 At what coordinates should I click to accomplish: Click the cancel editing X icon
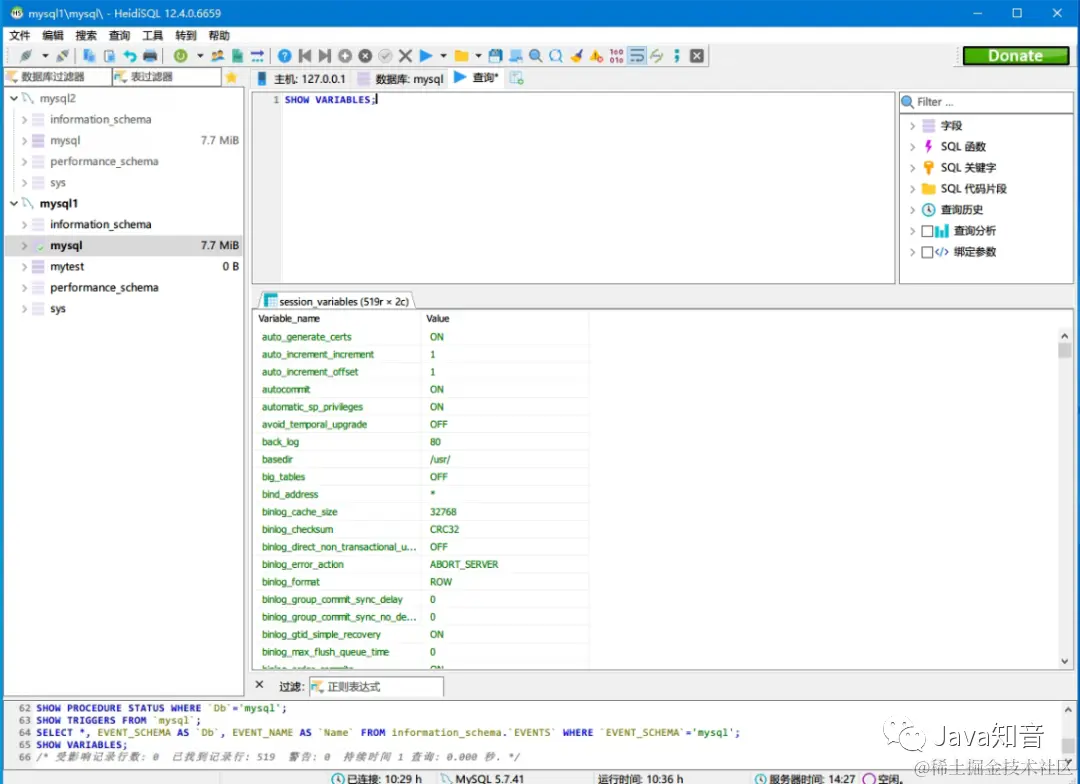(x=406, y=56)
